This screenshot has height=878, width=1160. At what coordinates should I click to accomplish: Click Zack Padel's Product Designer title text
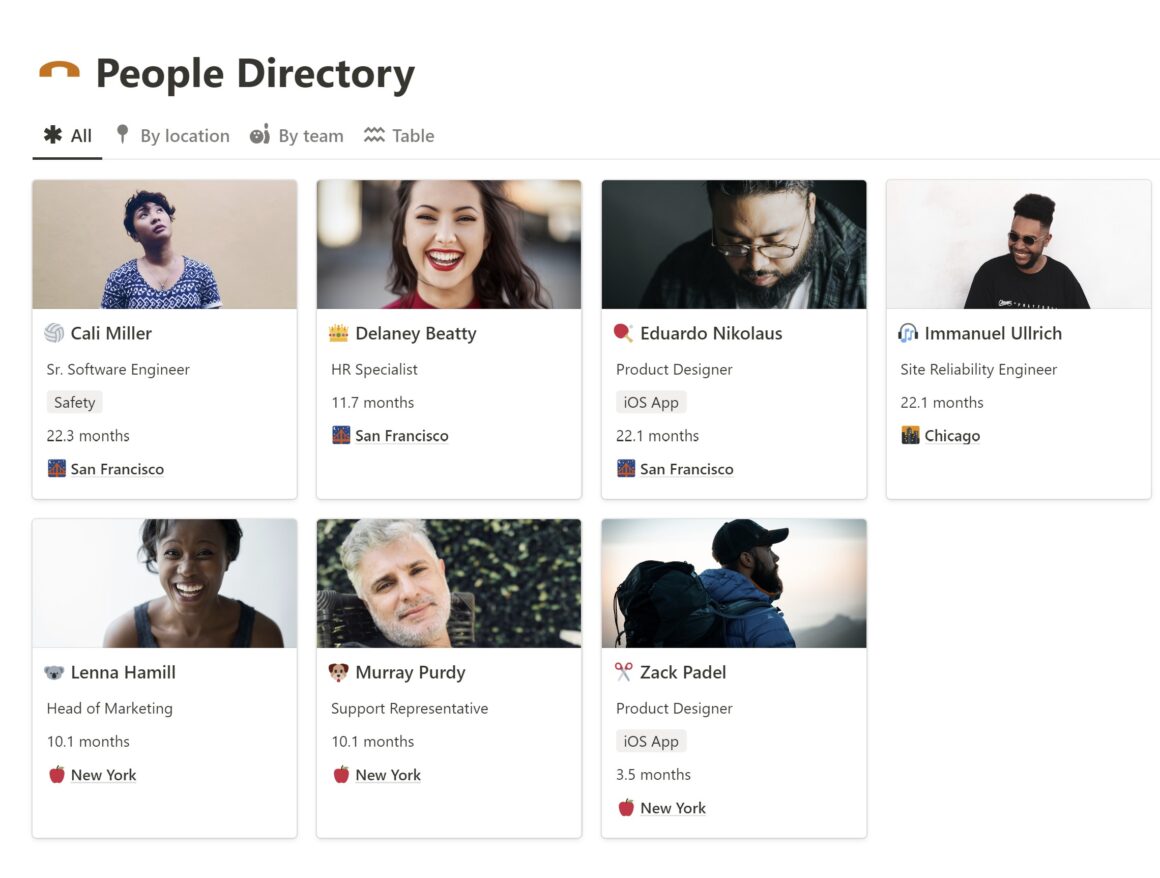(x=674, y=708)
